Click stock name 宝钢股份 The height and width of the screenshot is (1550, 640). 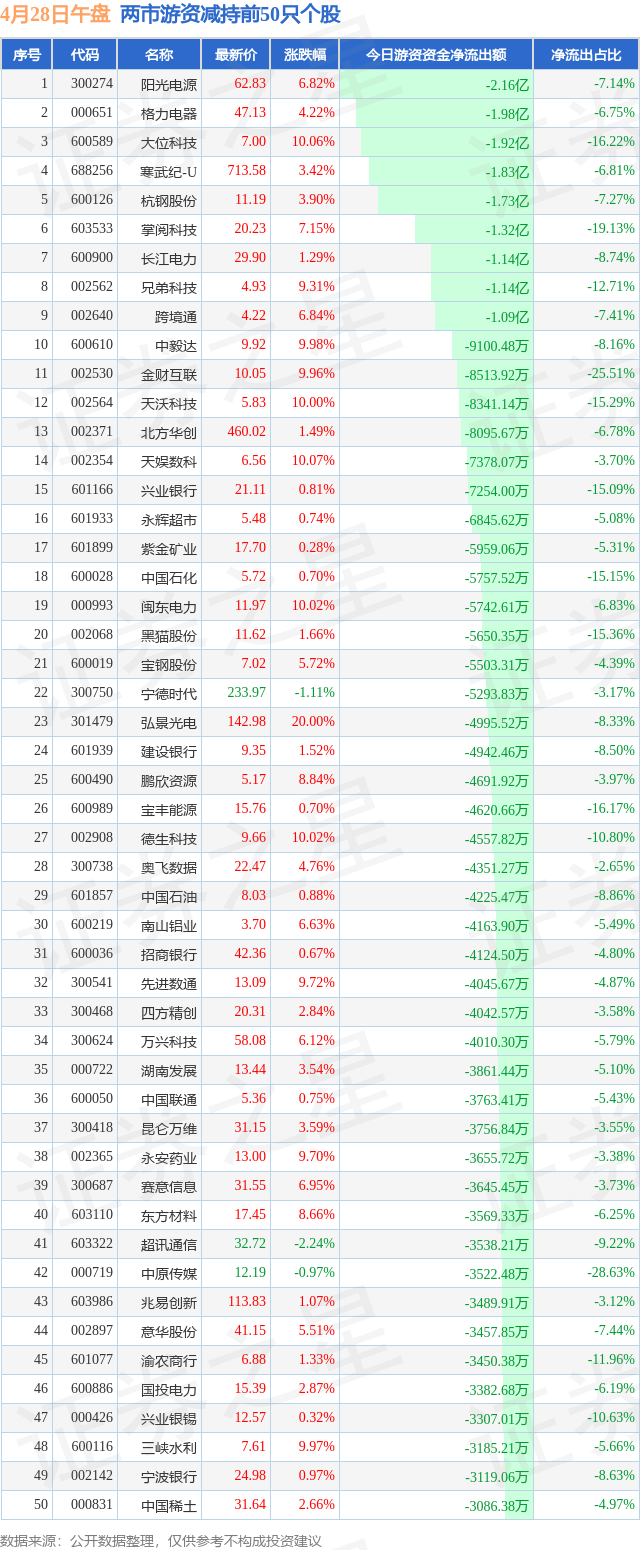169,664
